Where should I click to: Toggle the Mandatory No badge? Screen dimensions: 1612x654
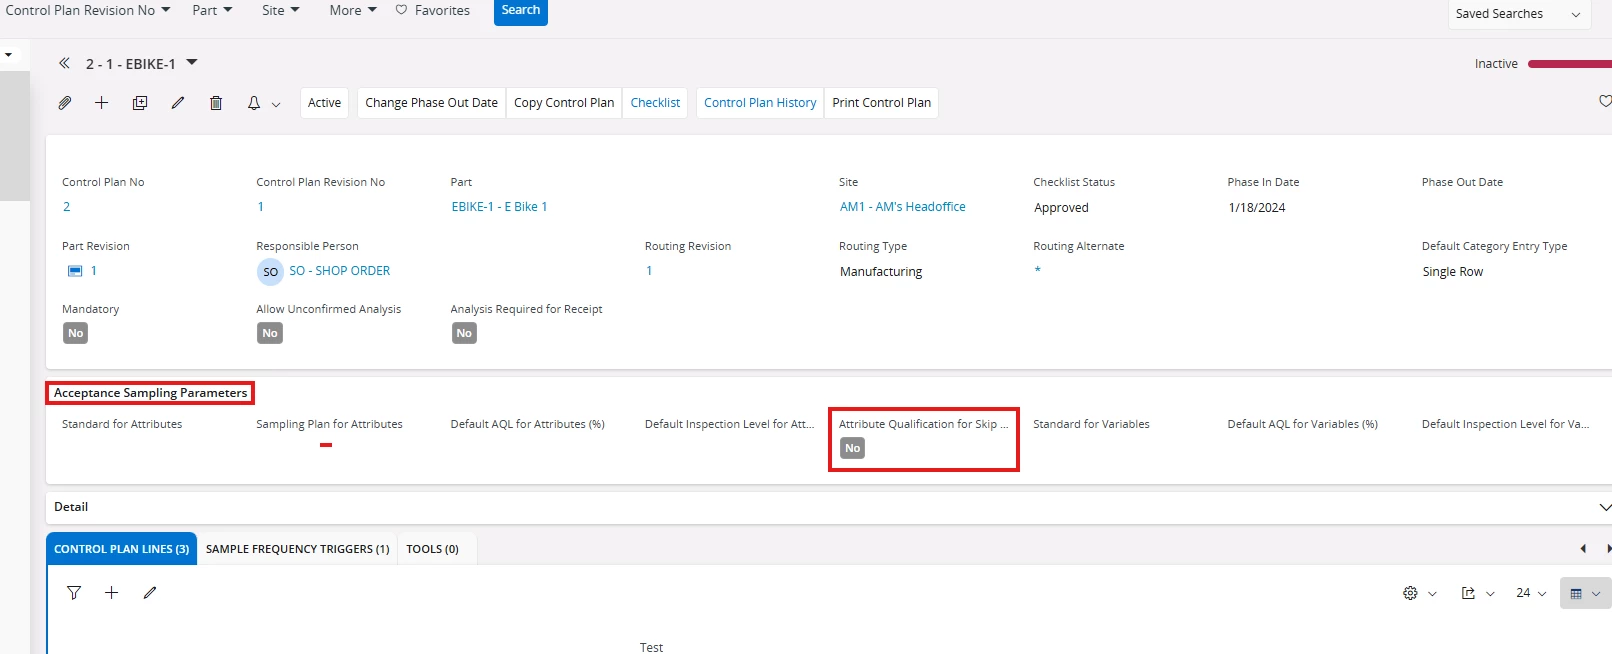pos(76,333)
